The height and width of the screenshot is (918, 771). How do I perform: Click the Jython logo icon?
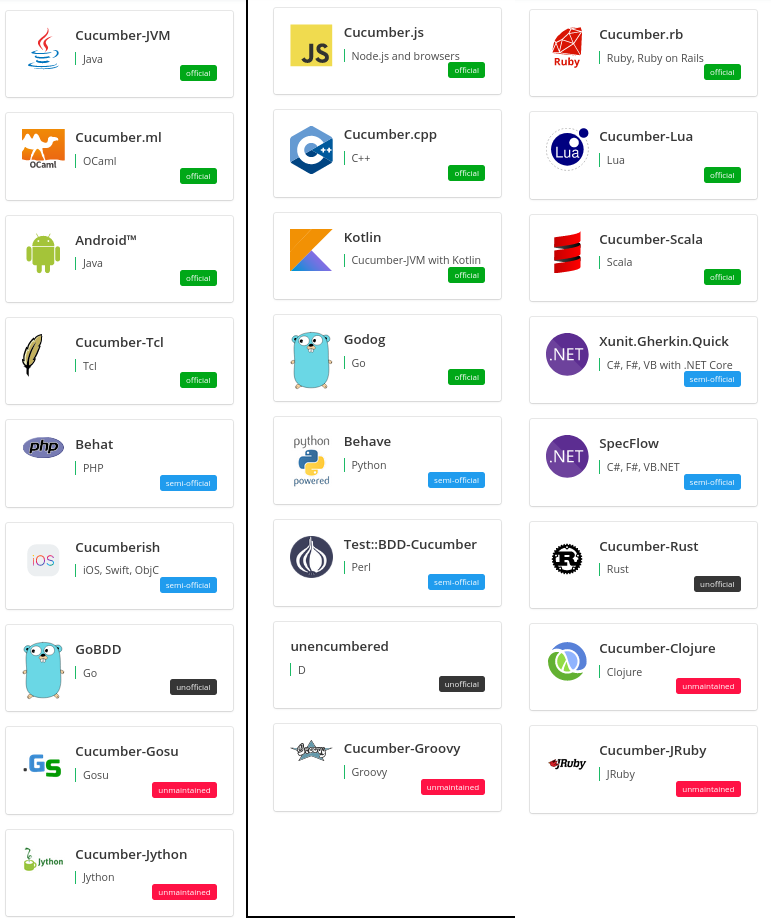(x=43, y=859)
